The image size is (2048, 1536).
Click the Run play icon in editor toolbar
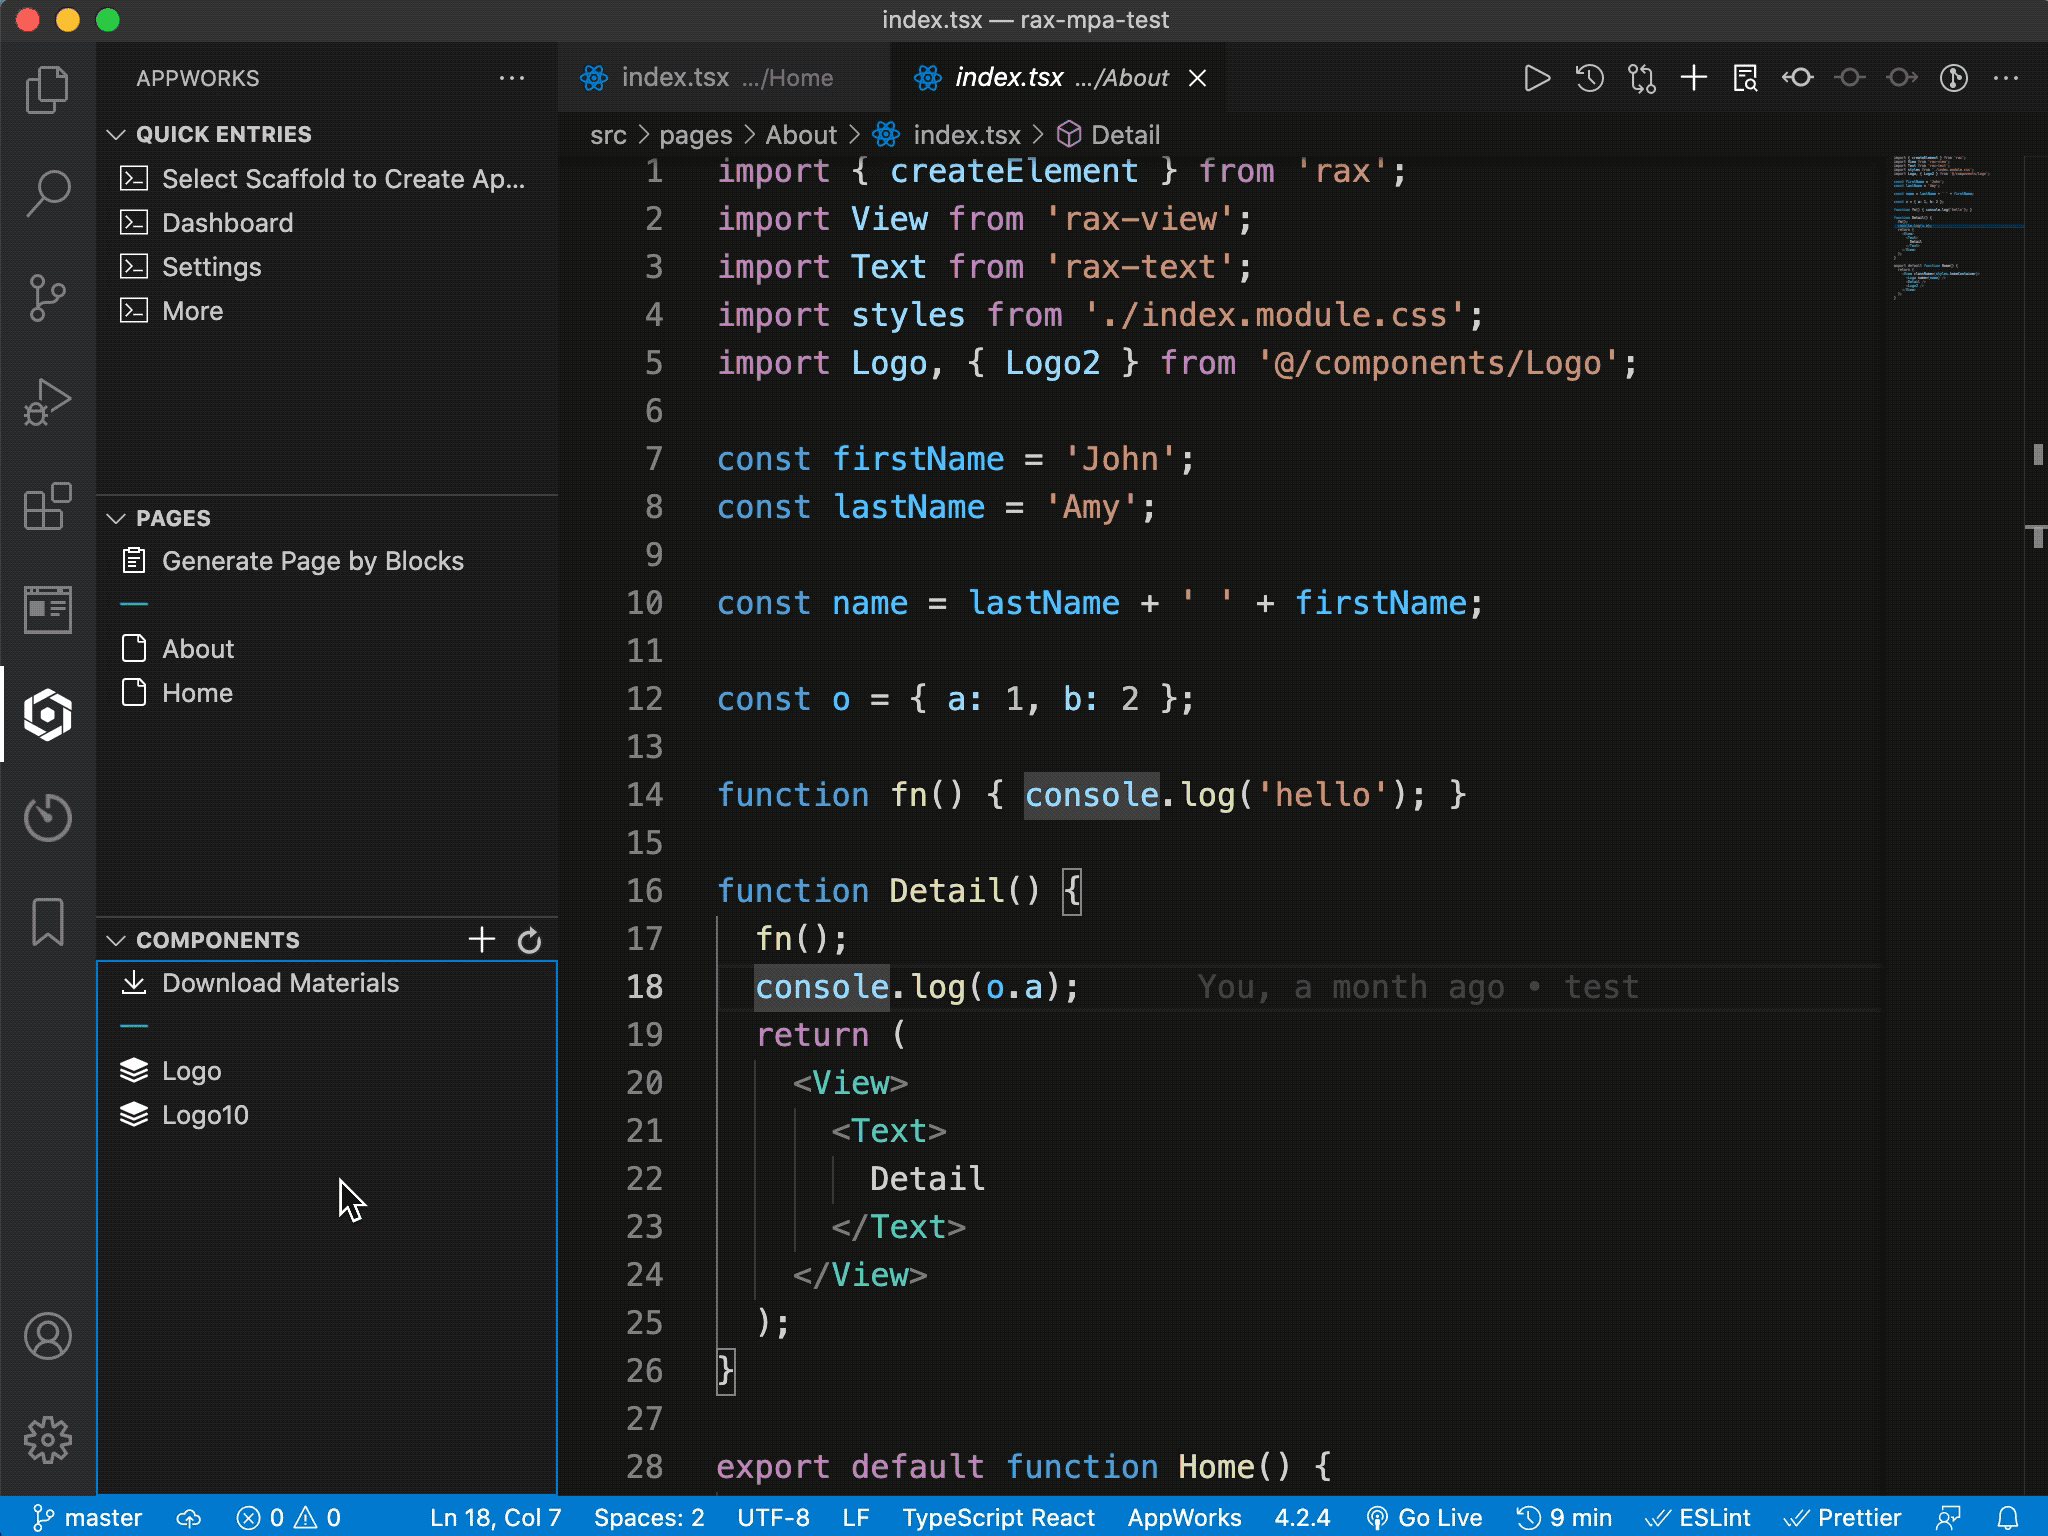point(1537,78)
